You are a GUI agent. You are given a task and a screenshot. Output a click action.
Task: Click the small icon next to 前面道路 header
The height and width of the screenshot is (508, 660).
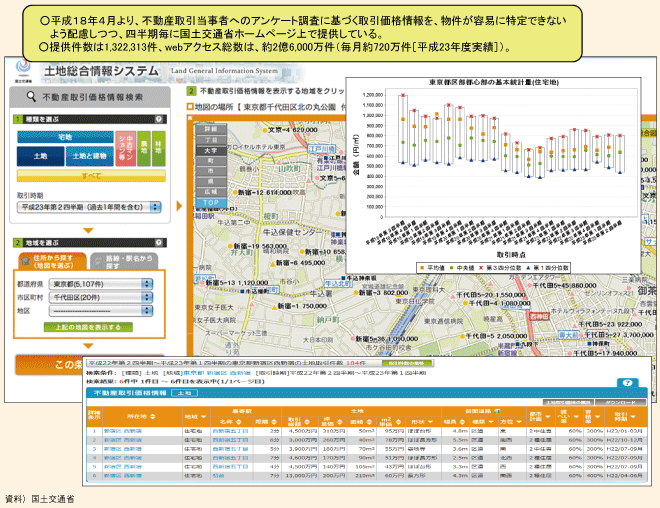[497, 411]
